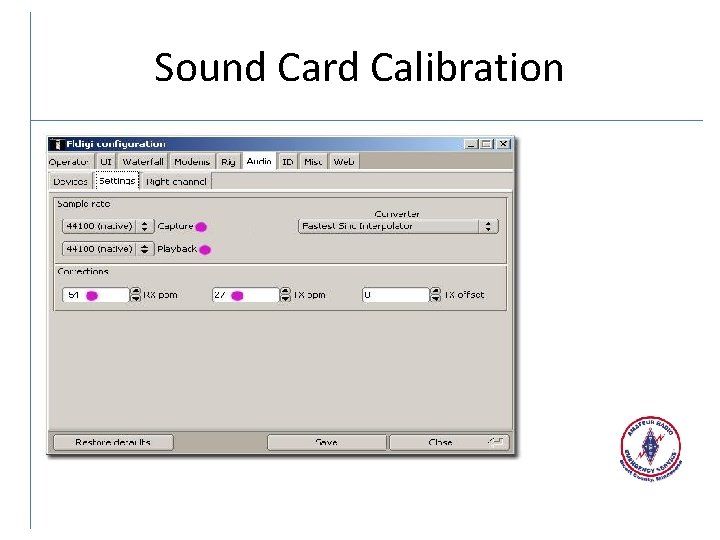
Task: Click the Fldigi window title bar icon
Action: tap(56, 144)
